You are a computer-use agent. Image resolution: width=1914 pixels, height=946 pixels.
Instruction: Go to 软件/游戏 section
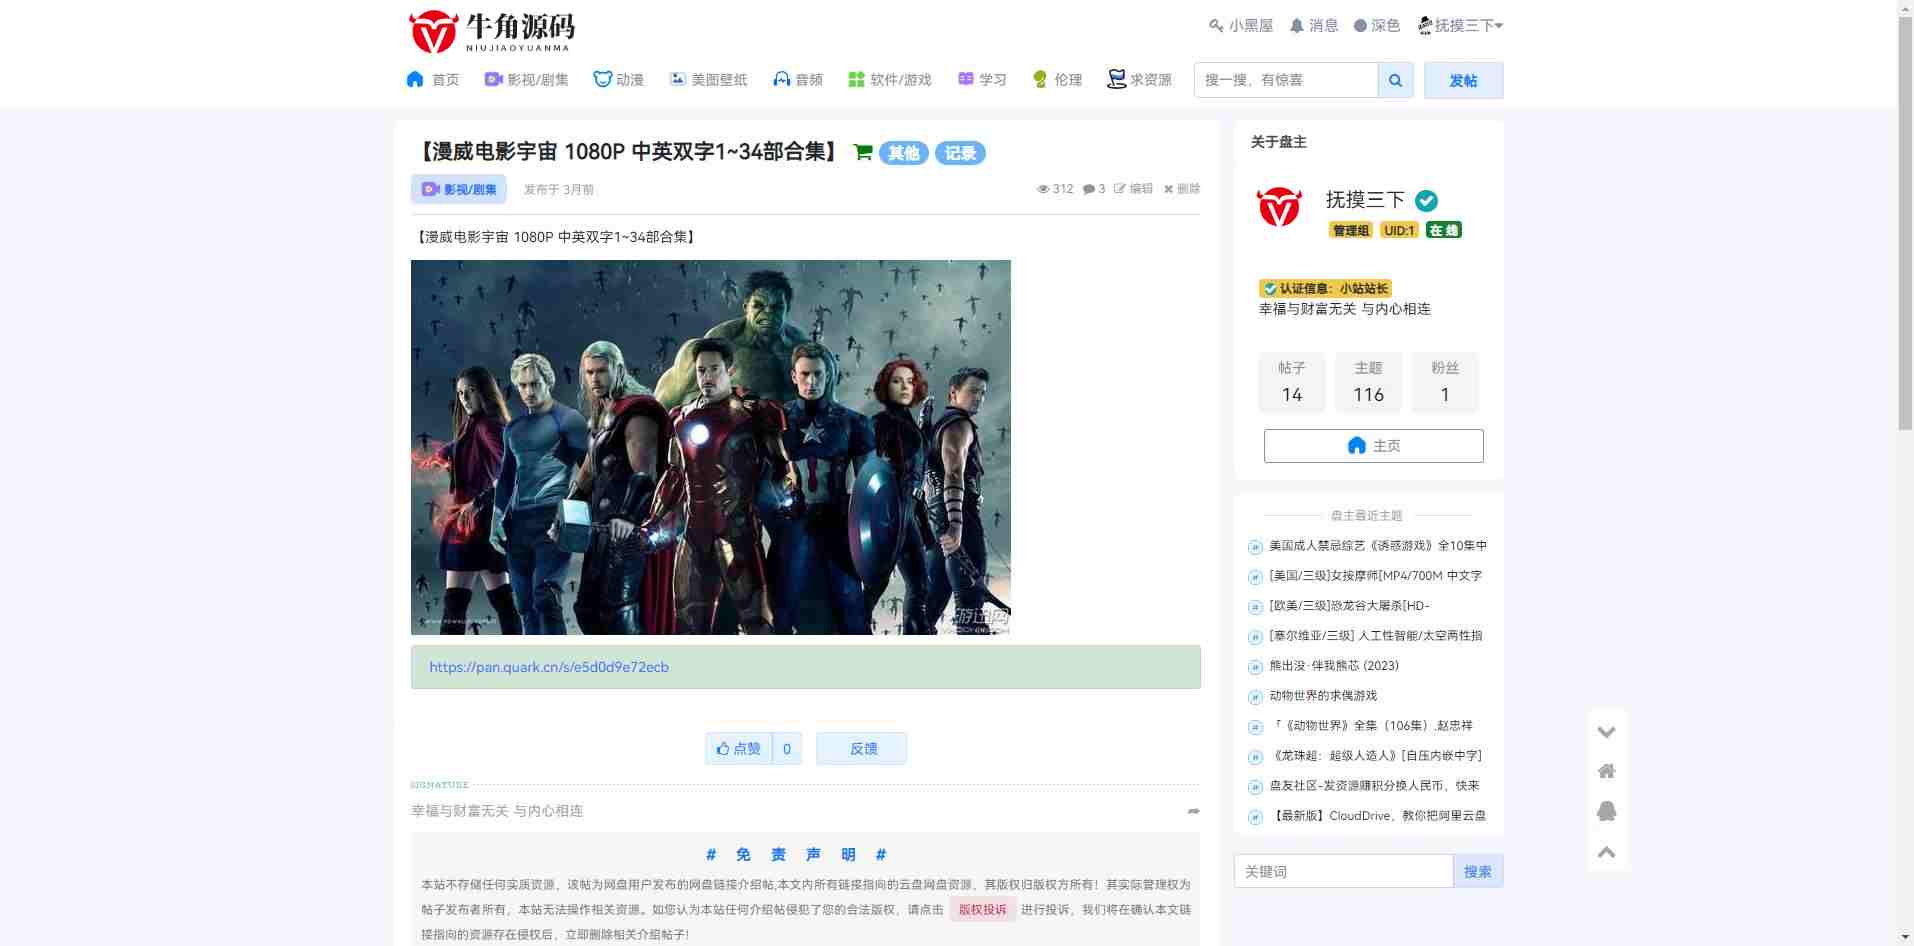tap(889, 80)
